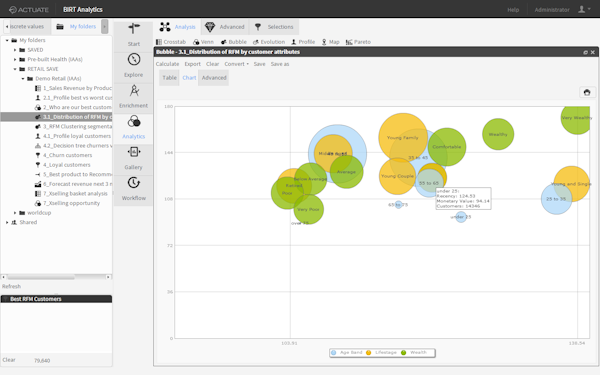Open 1_Sales Revenue by Product crosstab
The width and height of the screenshot is (600, 375).
pyautogui.click(x=73, y=88)
